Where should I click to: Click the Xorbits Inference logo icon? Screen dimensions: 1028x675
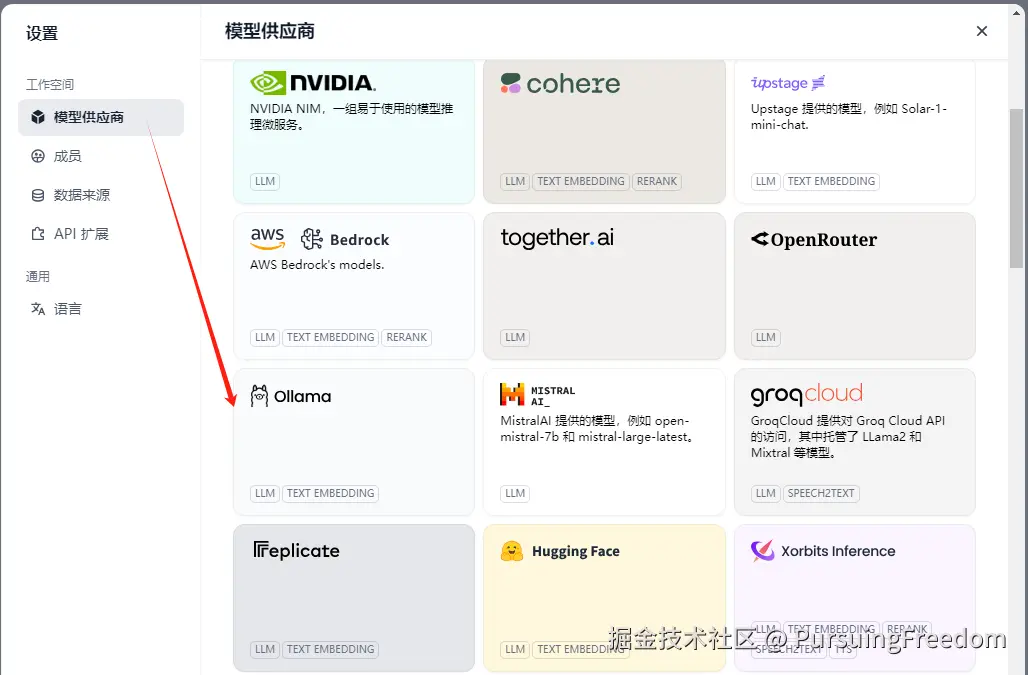(x=762, y=551)
